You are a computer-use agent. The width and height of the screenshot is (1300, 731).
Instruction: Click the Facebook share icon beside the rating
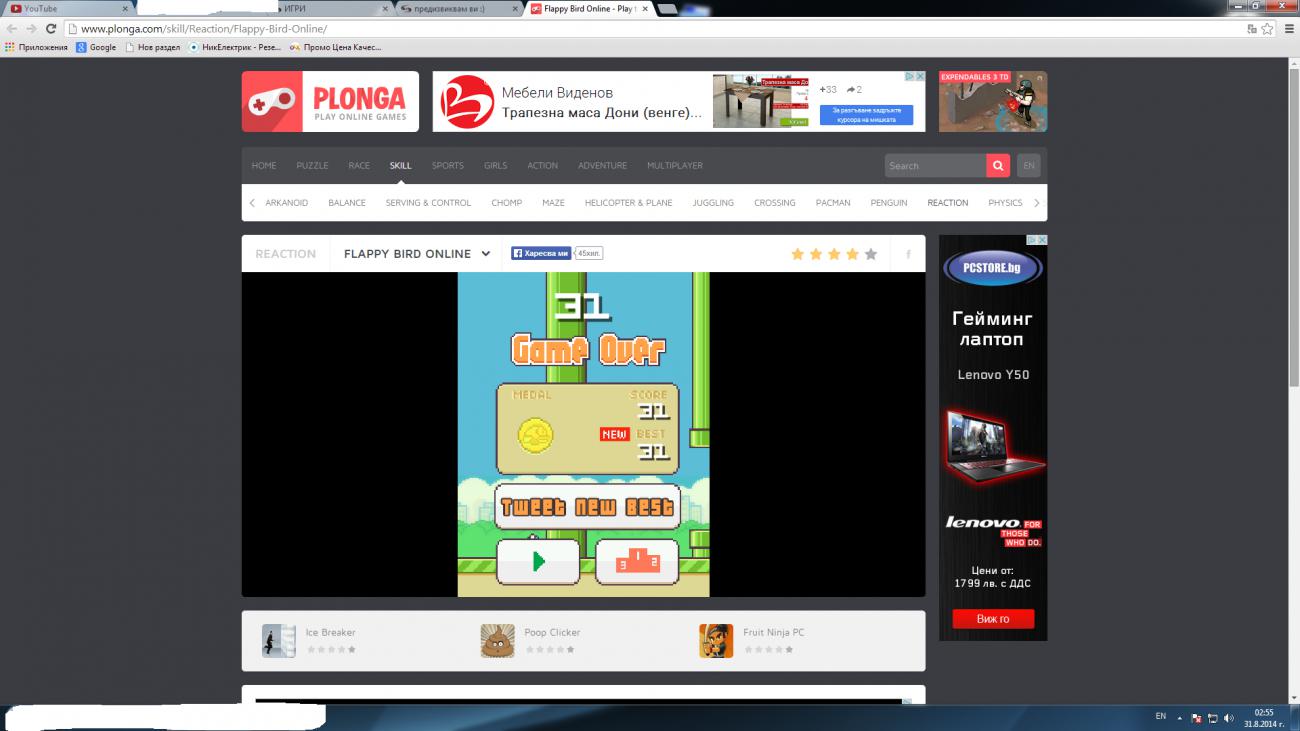click(x=908, y=254)
